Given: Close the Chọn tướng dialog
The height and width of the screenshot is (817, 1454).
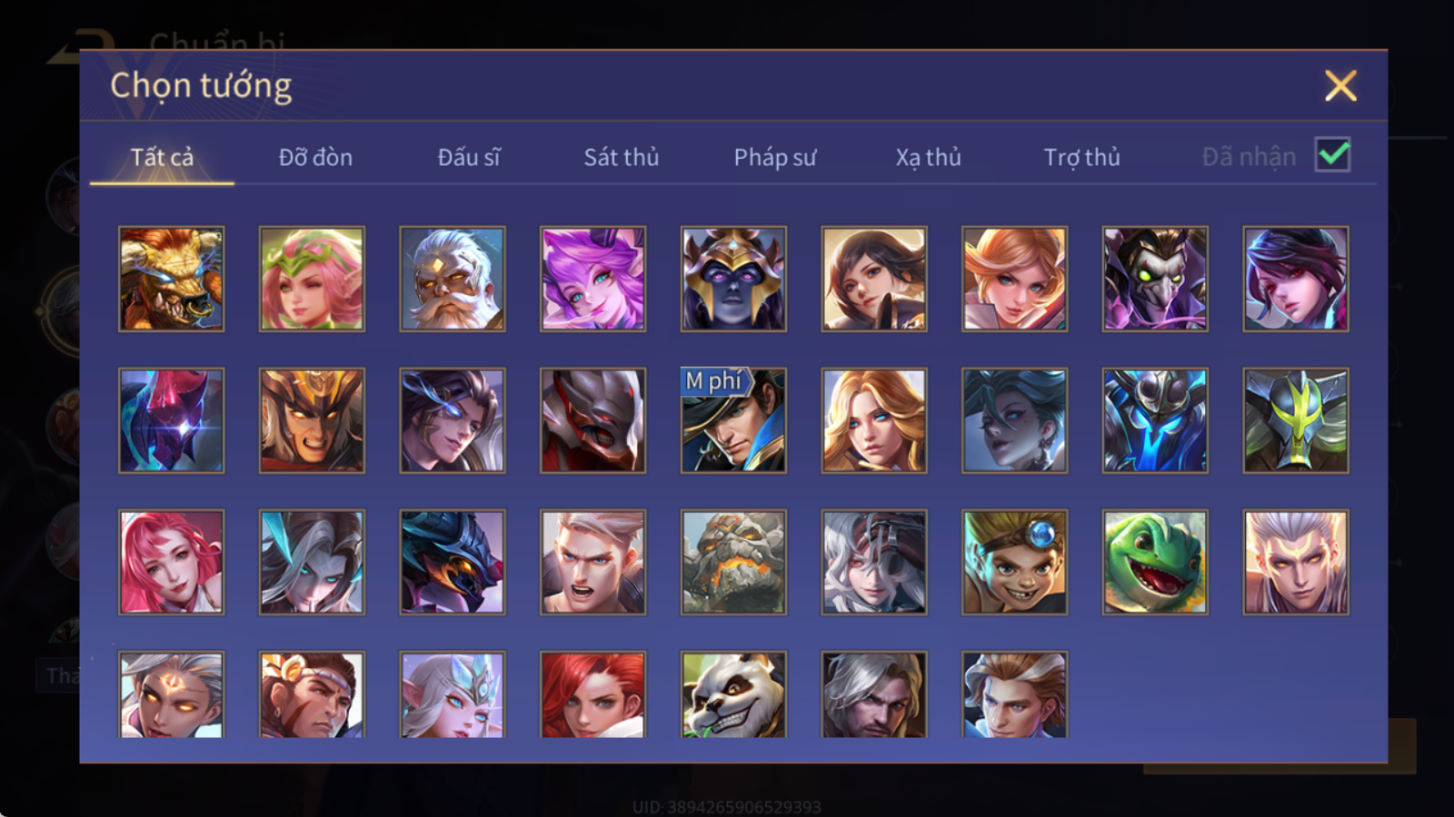Looking at the screenshot, I should coord(1340,86).
